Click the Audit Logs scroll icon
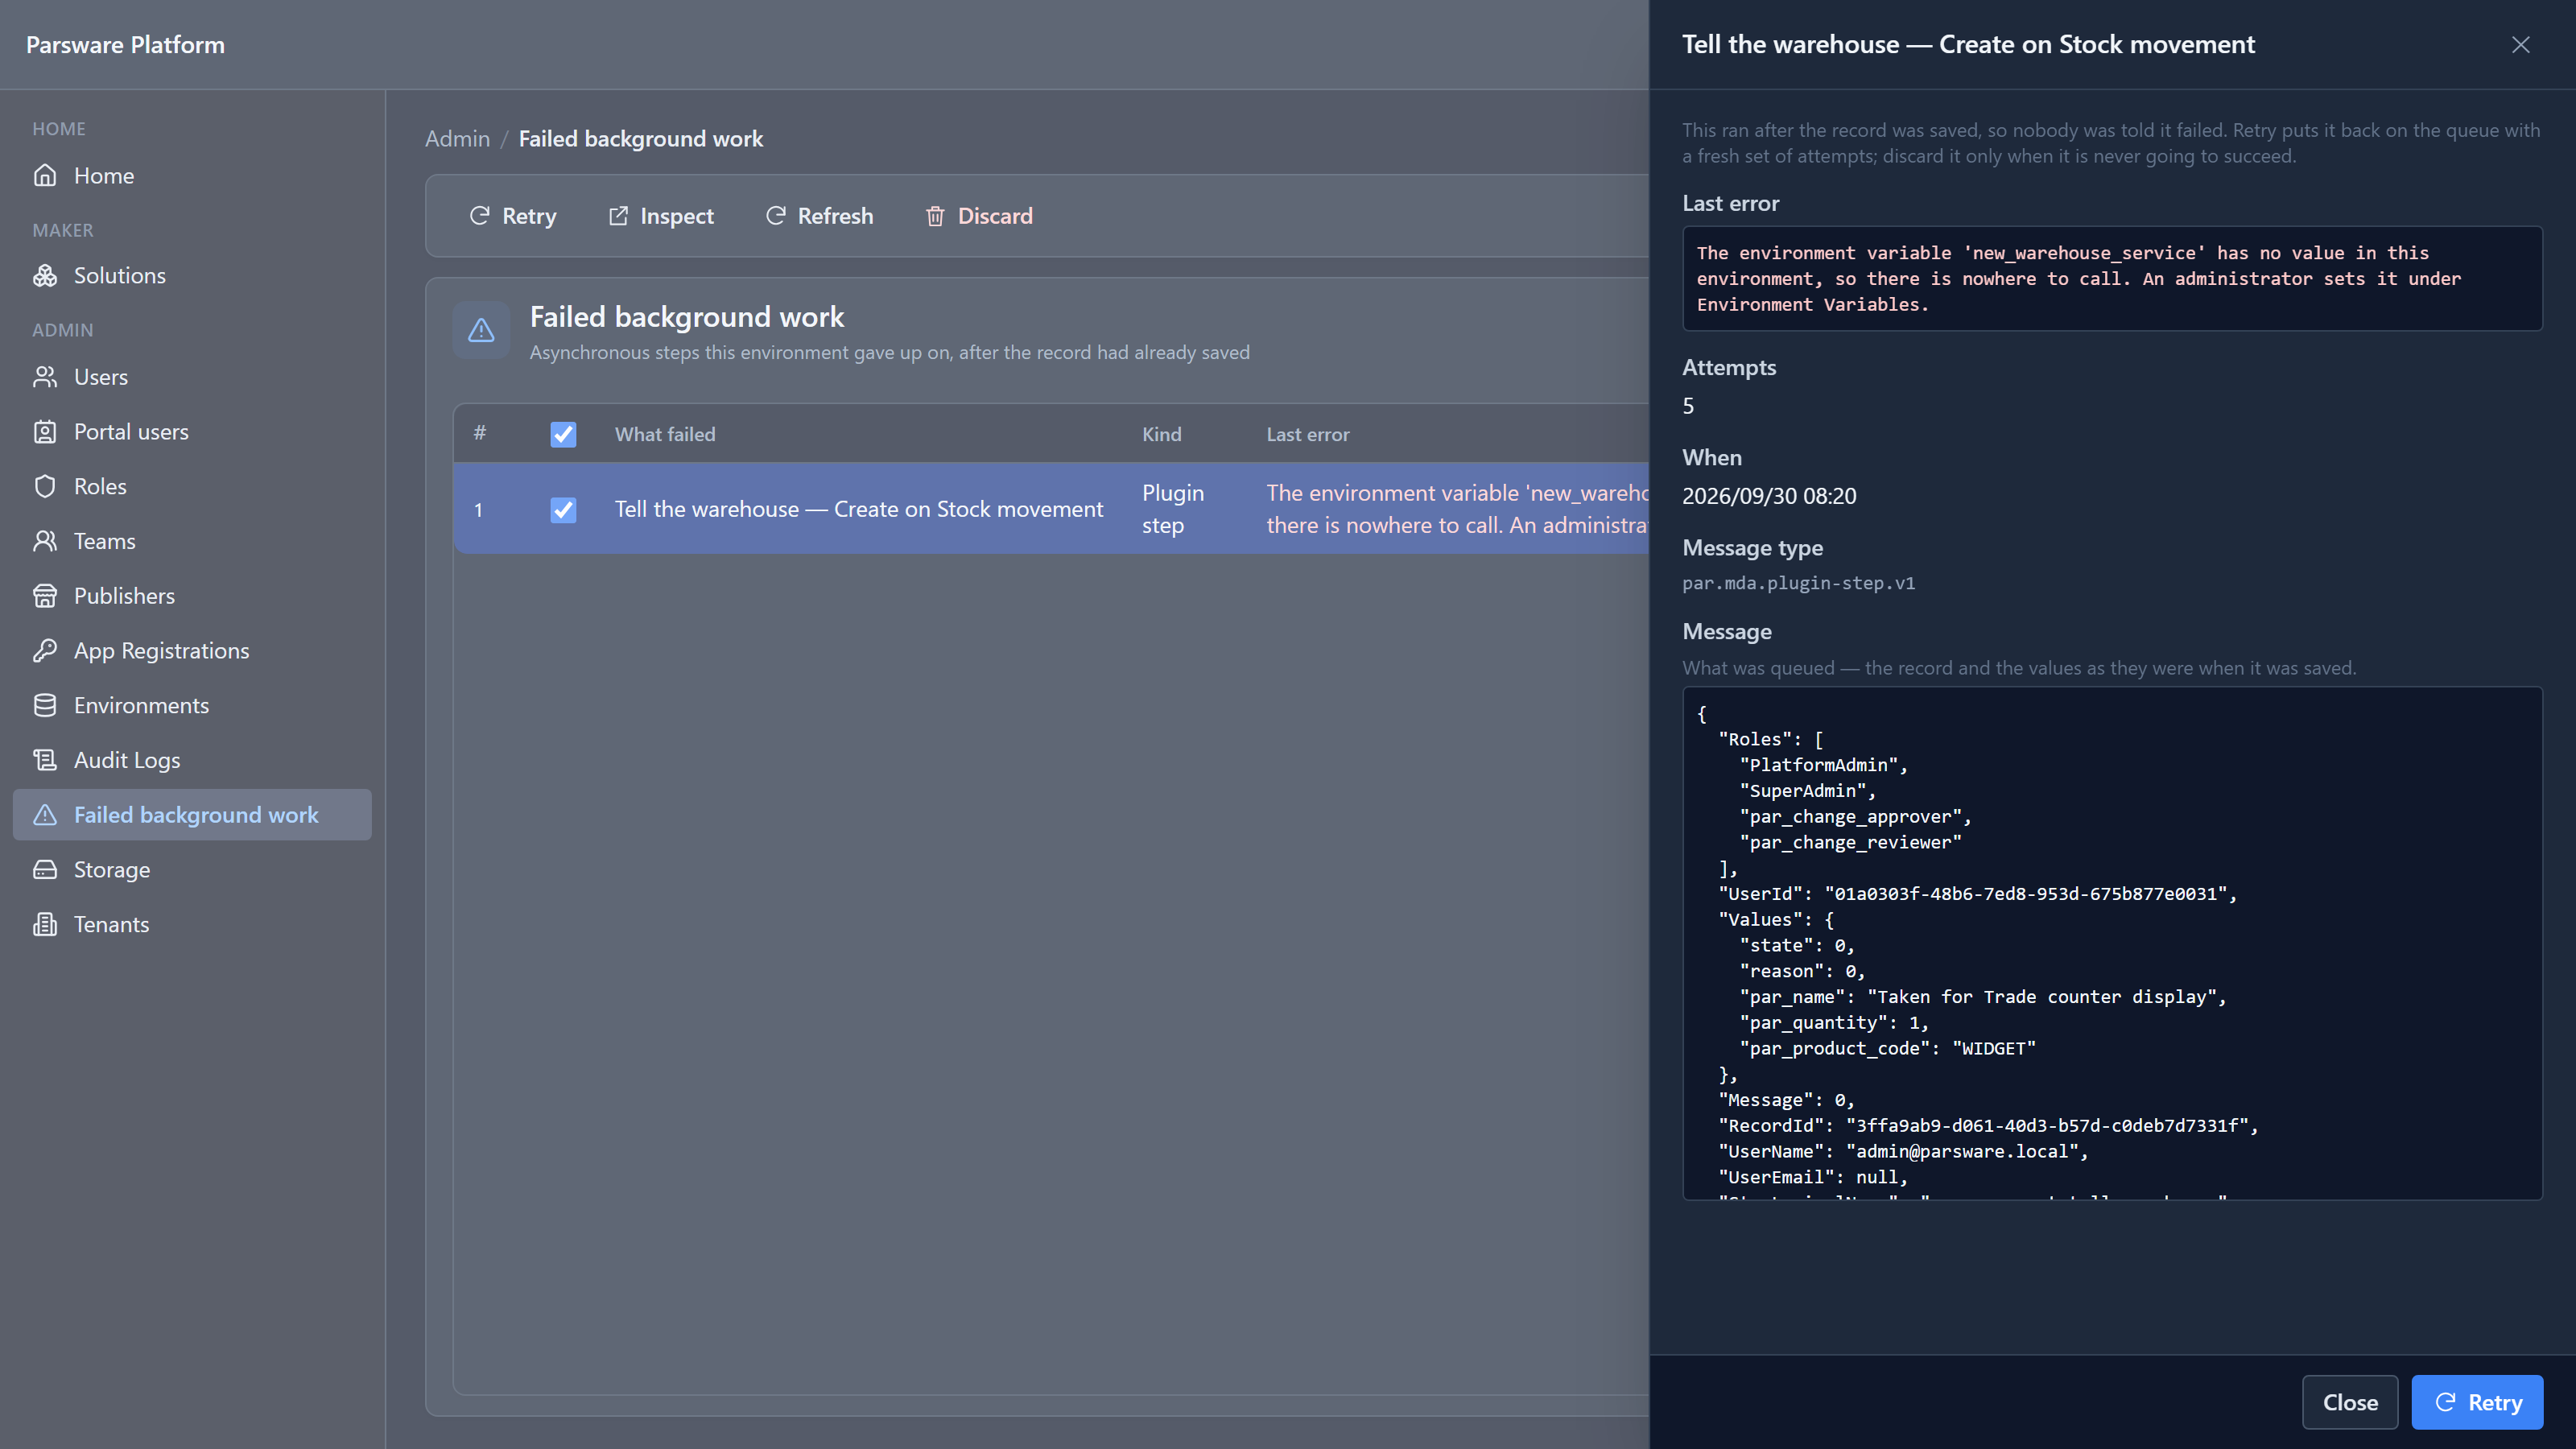 tap(45, 760)
